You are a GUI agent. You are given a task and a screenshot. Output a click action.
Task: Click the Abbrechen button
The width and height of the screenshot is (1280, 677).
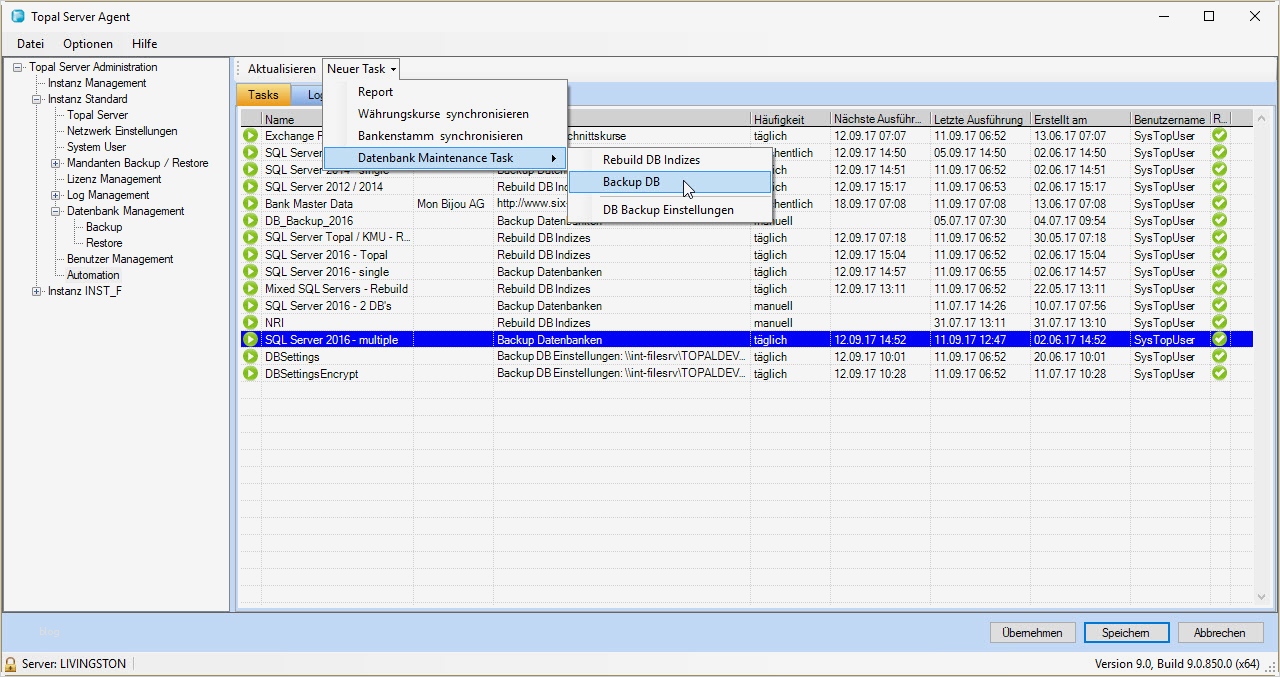(1220, 633)
